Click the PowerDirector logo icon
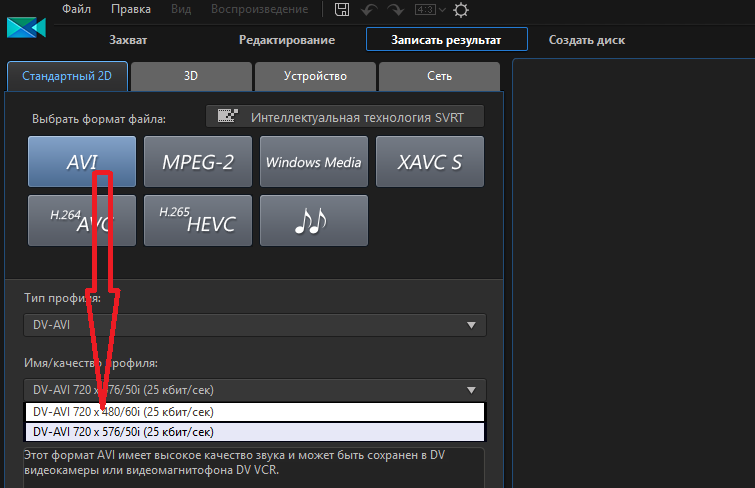The height and width of the screenshot is (488, 755). tap(26, 27)
